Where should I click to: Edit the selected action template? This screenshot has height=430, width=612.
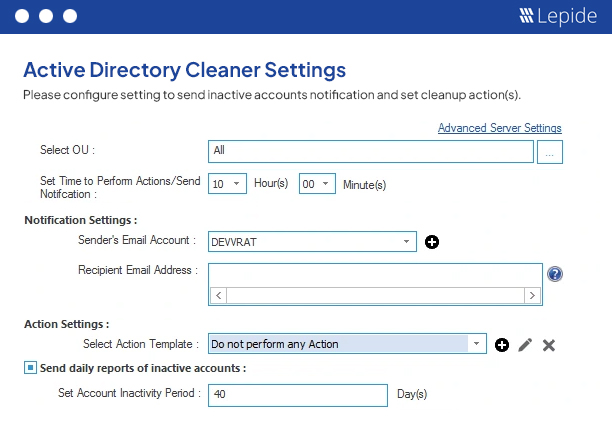click(x=525, y=345)
